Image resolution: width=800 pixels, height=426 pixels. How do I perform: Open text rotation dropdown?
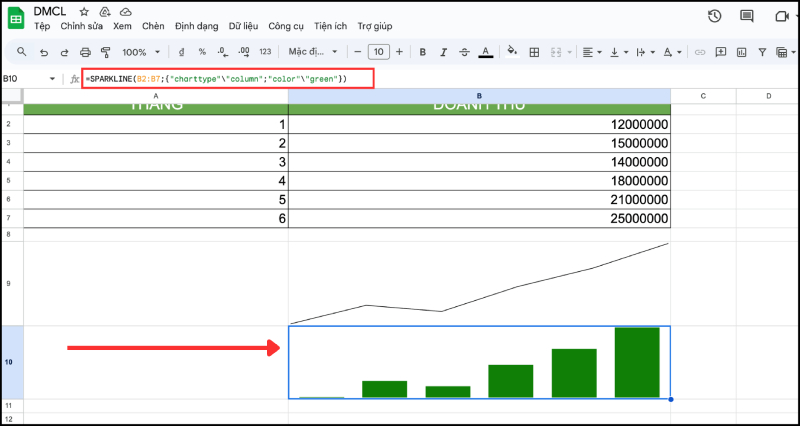coord(672,52)
